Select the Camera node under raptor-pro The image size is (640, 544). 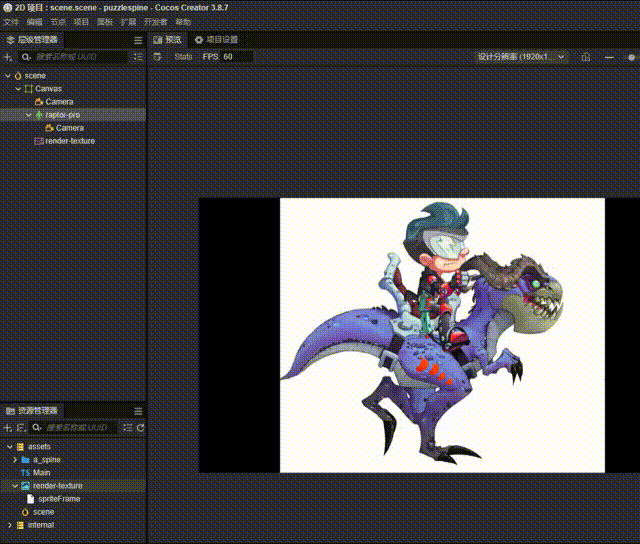(x=73, y=128)
